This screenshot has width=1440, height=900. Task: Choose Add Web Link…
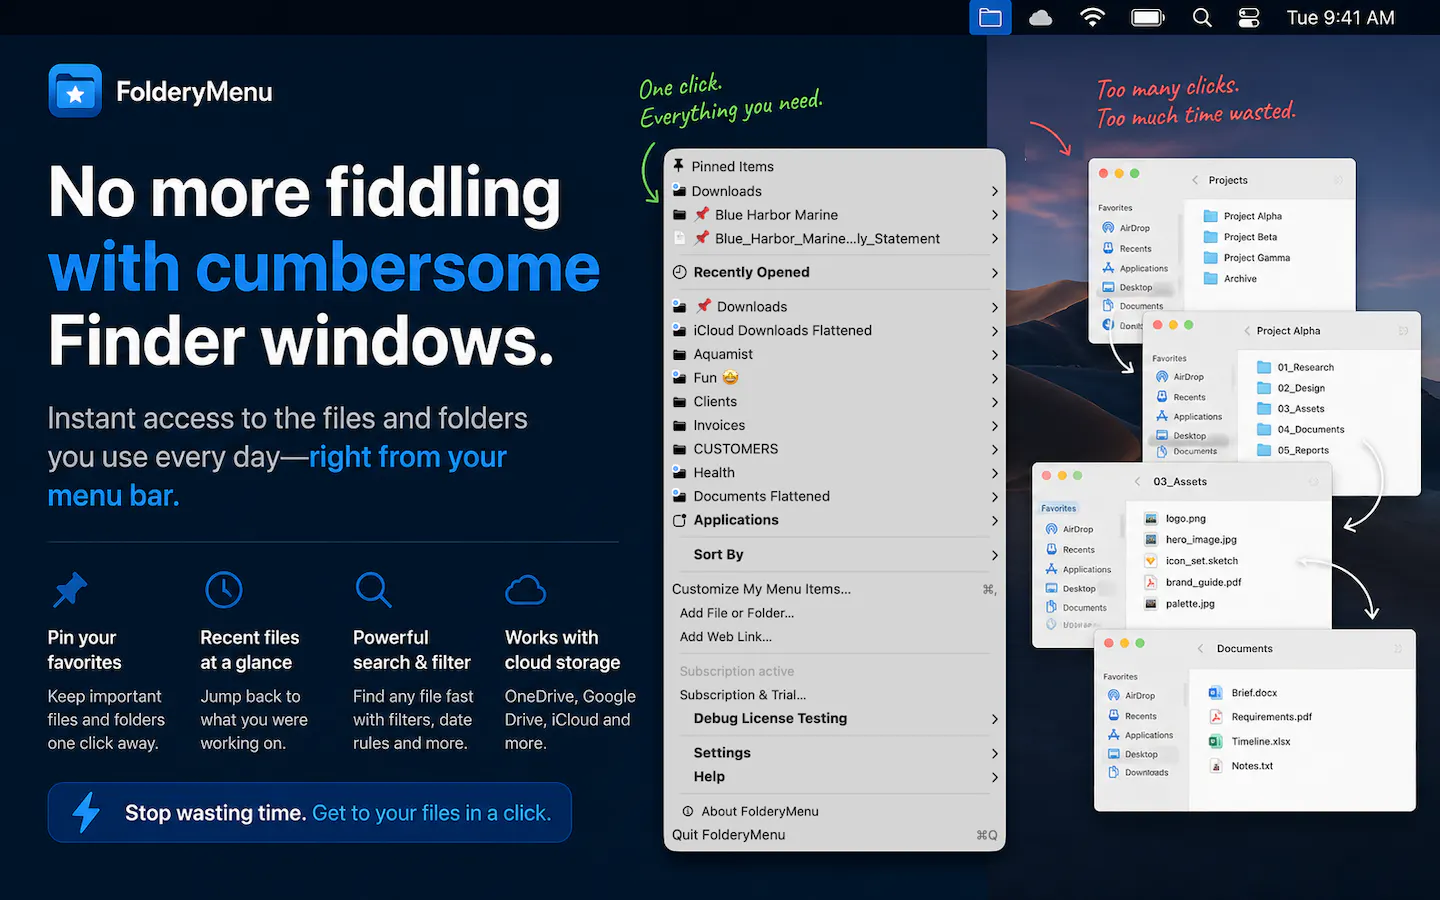835,637
